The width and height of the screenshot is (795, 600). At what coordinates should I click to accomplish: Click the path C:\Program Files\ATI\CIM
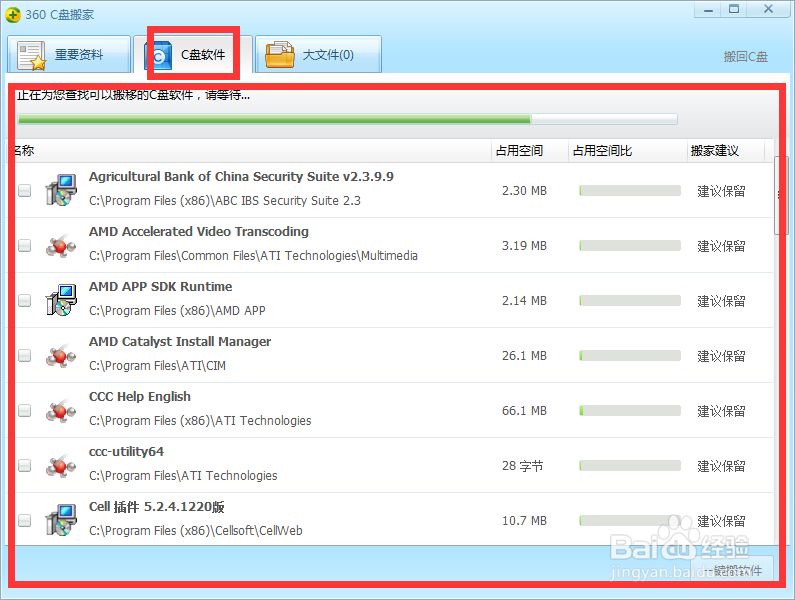click(x=157, y=366)
